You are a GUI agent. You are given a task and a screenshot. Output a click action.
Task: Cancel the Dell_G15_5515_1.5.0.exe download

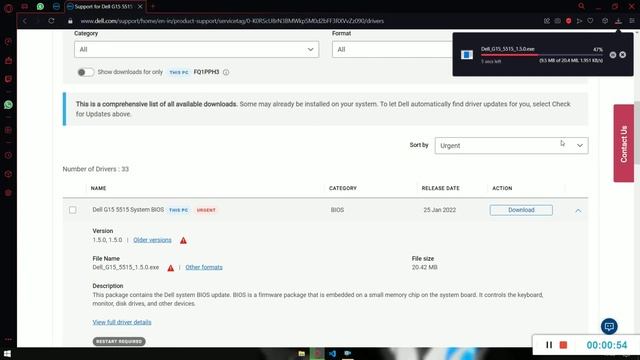tap(622, 55)
